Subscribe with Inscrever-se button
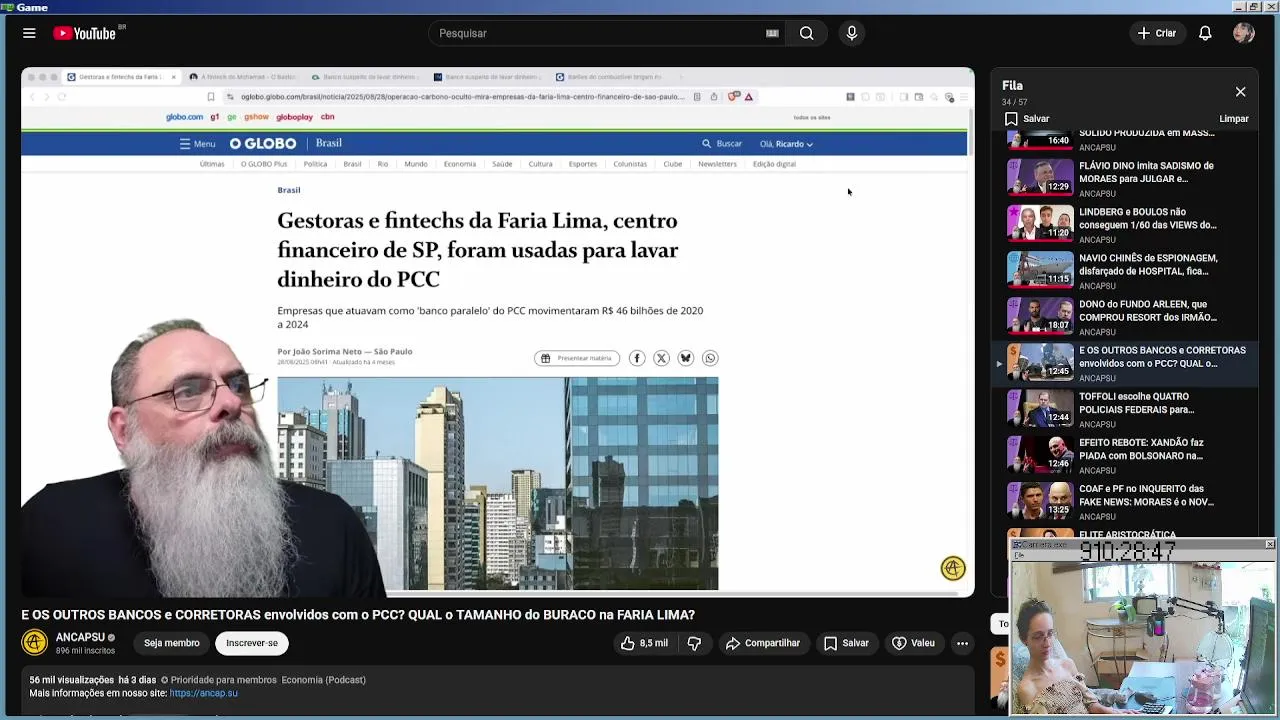The width and height of the screenshot is (1280, 720). 252,643
